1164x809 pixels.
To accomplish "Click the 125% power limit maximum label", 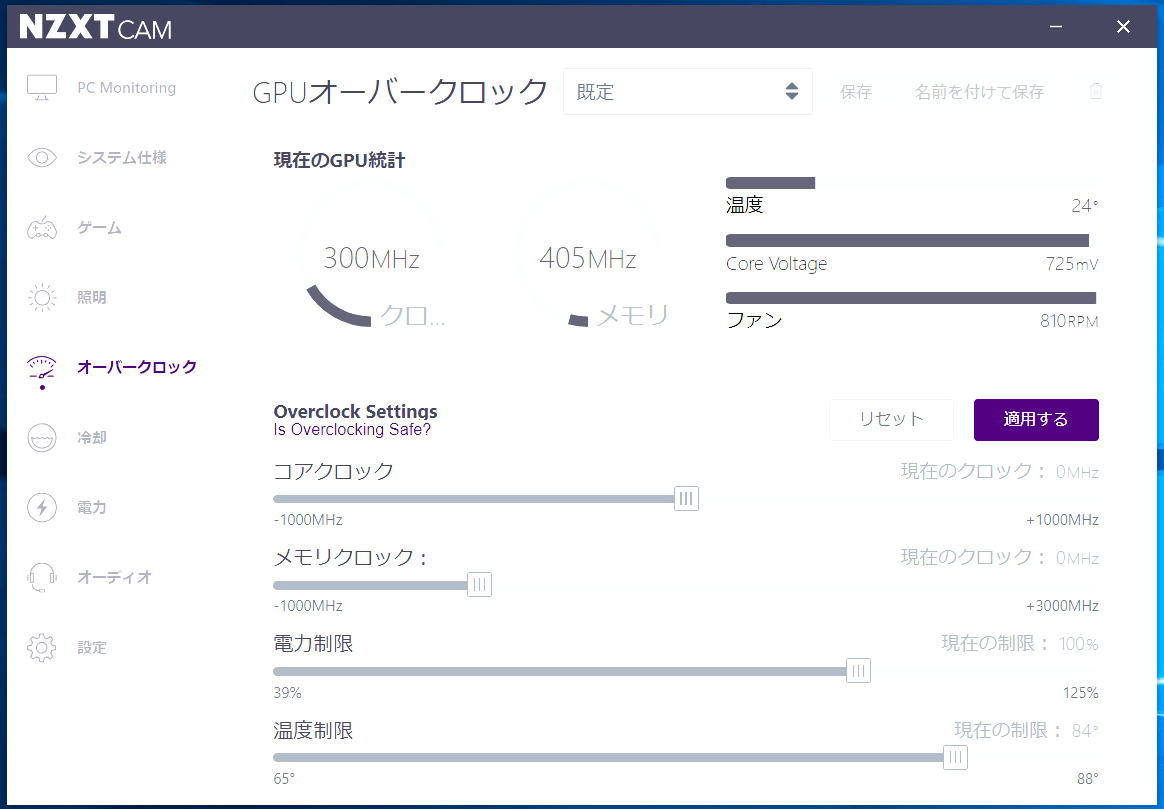I will [x=1080, y=692].
